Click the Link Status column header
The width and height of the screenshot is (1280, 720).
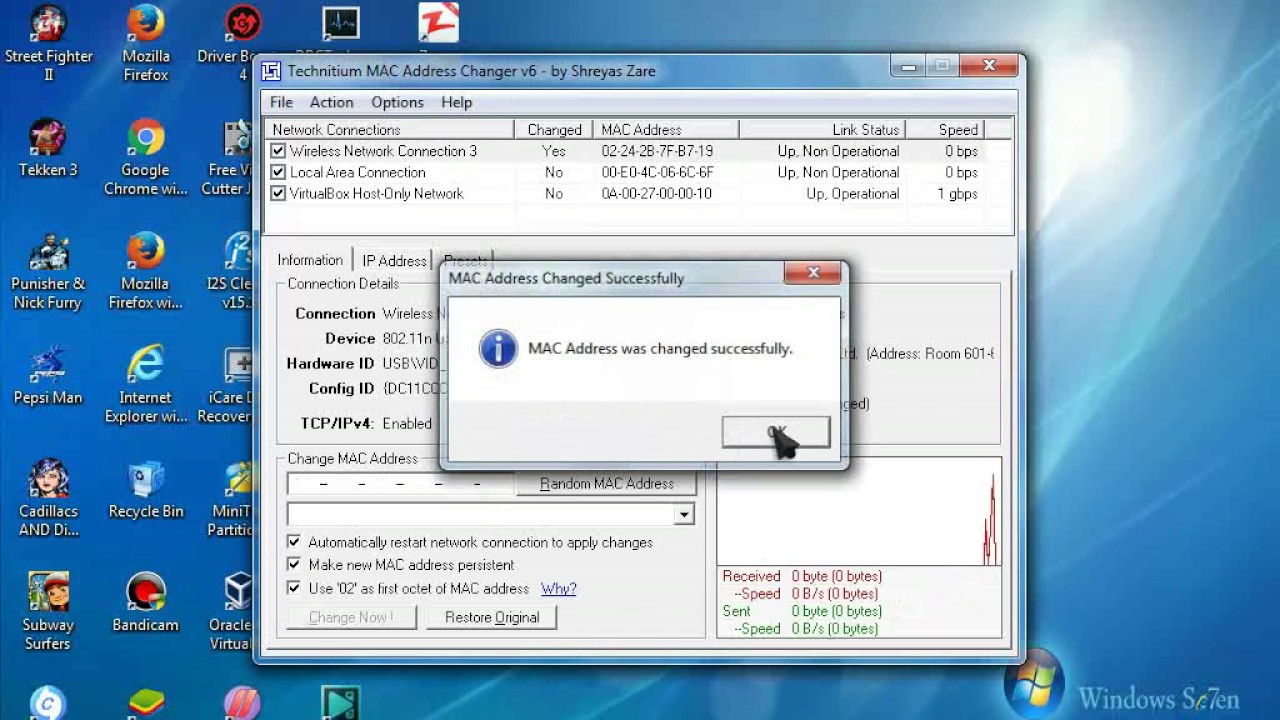point(822,130)
